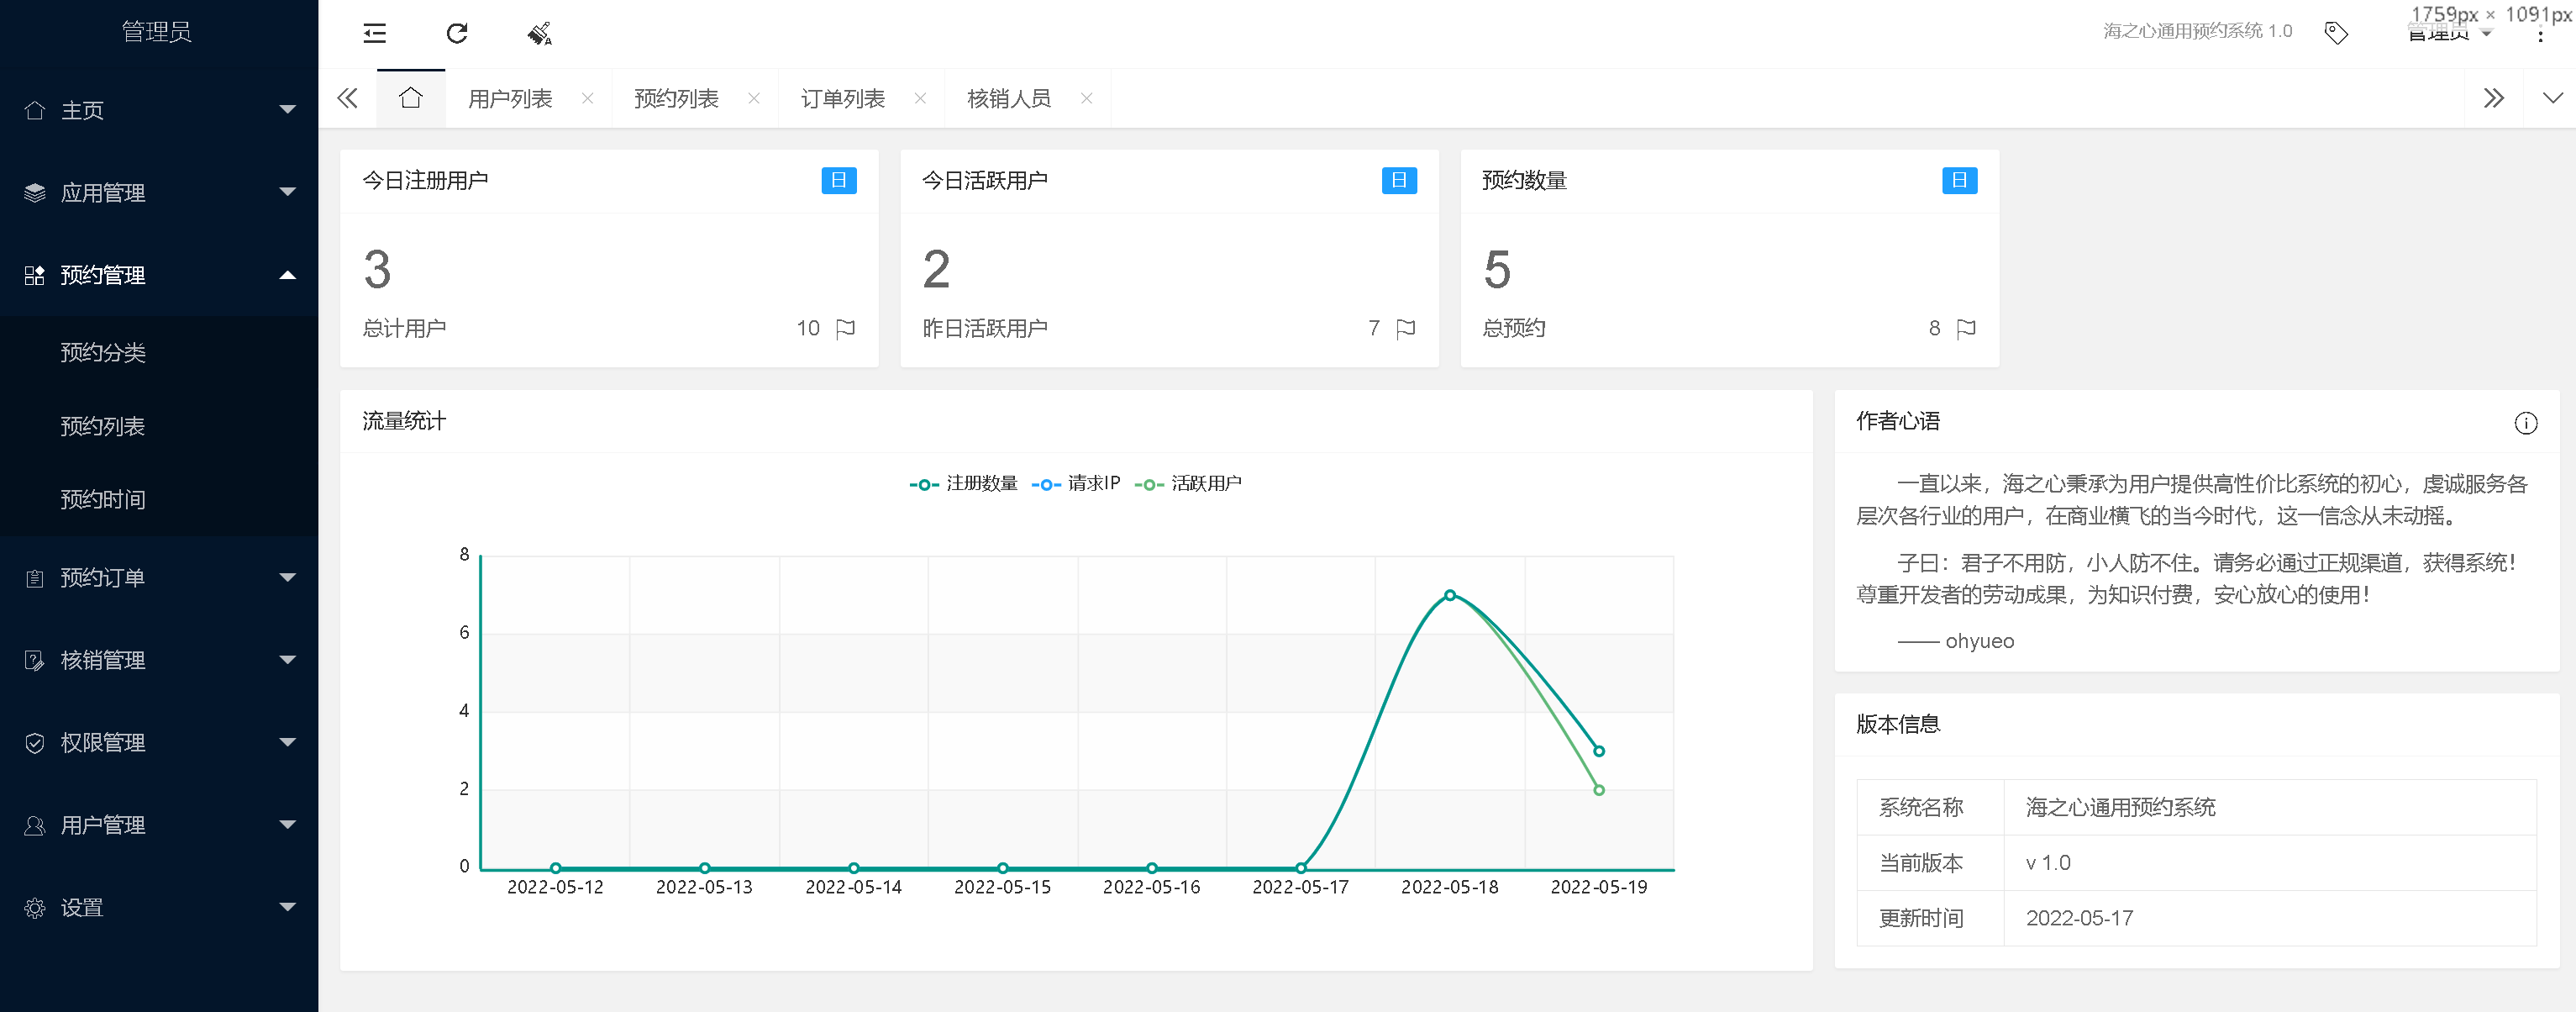
Task: Open the tab operations dropdown chevron
Action: pos(2552,98)
